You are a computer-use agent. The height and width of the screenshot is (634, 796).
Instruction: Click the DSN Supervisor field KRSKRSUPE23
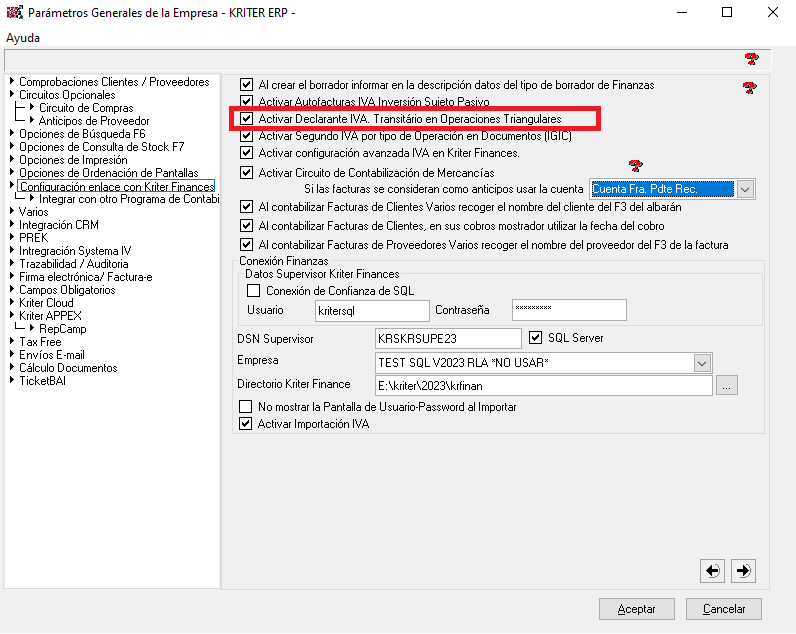pyautogui.click(x=448, y=339)
